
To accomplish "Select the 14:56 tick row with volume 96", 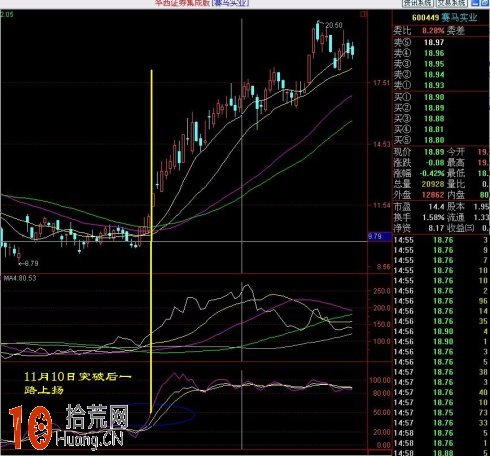I will tap(441, 301).
